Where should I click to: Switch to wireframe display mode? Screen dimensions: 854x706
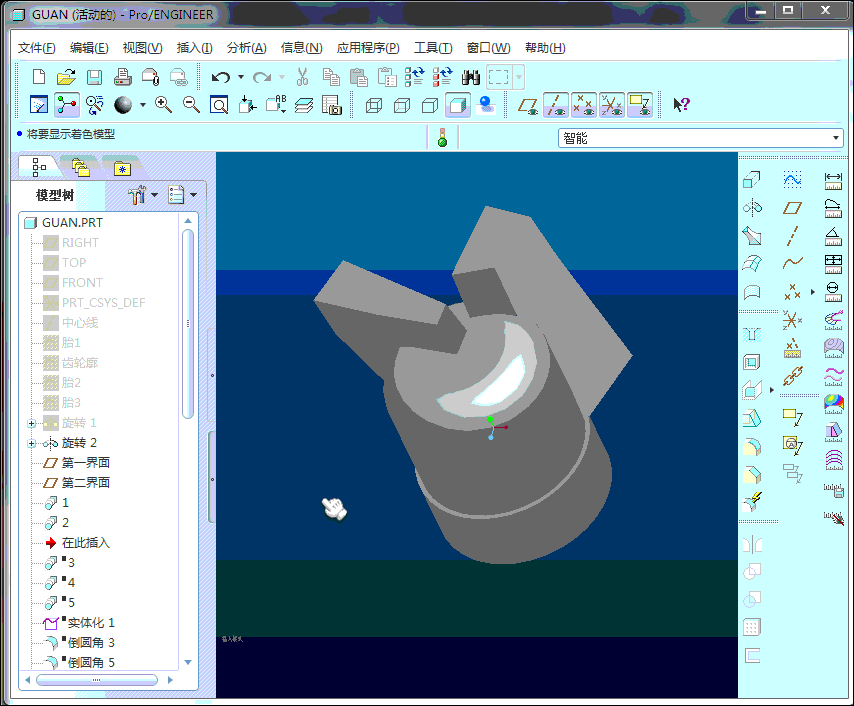(374, 105)
